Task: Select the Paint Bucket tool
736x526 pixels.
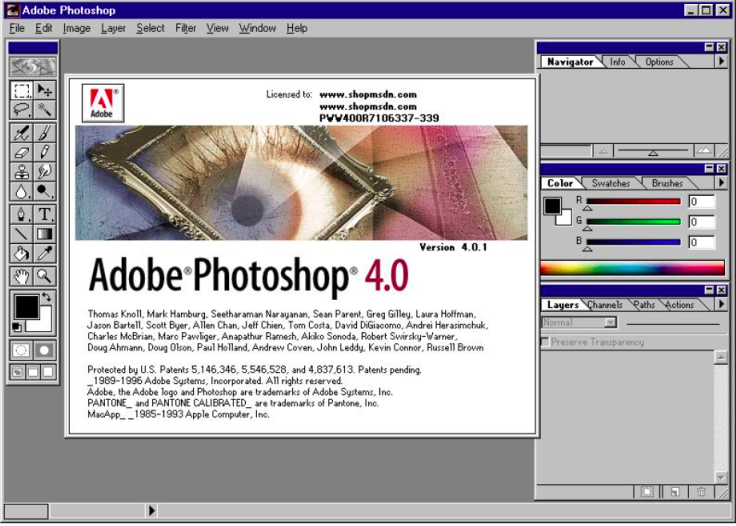Action: pyautogui.click(x=21, y=254)
